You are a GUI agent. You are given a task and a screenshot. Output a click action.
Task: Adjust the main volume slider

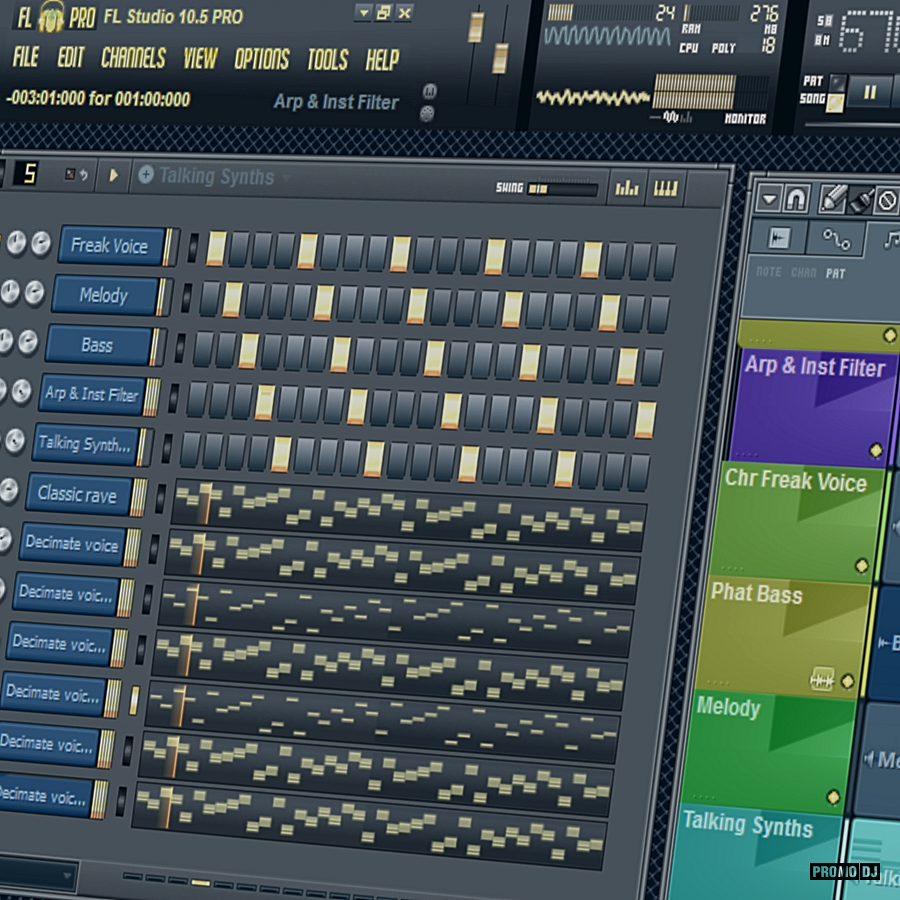pos(476,28)
